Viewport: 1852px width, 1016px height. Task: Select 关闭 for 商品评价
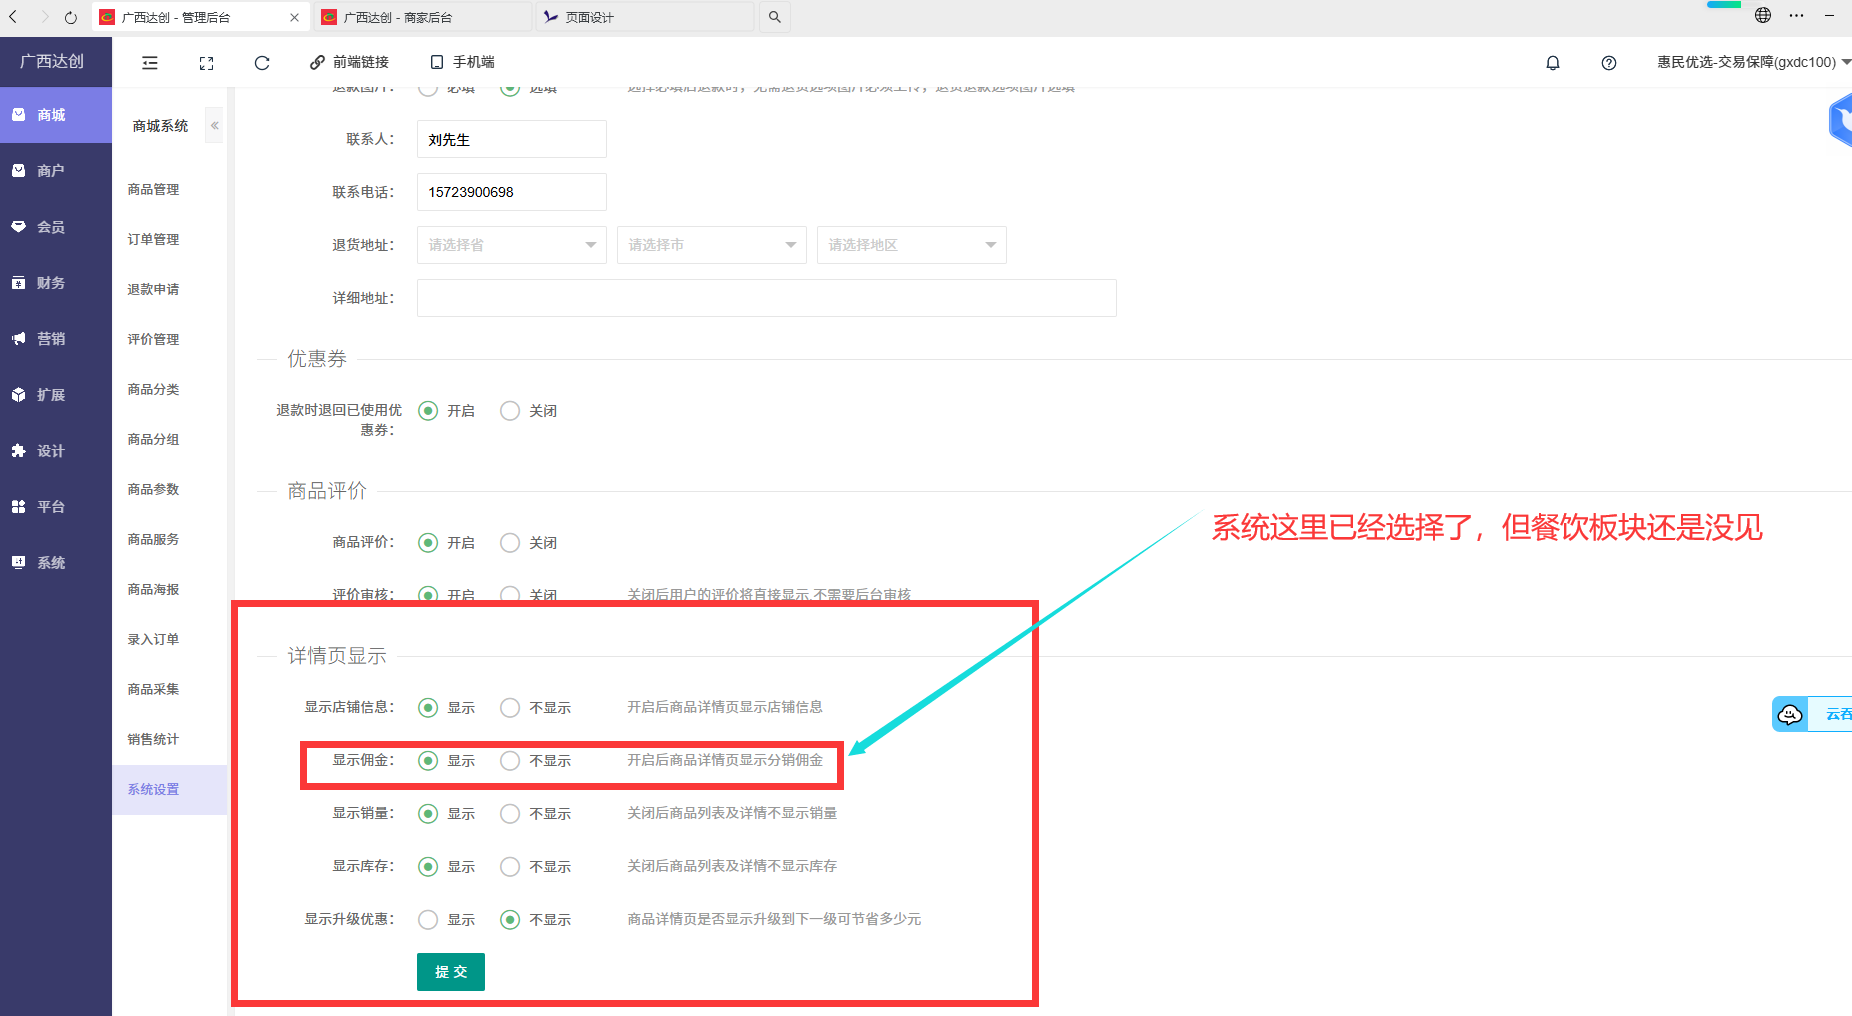510,543
